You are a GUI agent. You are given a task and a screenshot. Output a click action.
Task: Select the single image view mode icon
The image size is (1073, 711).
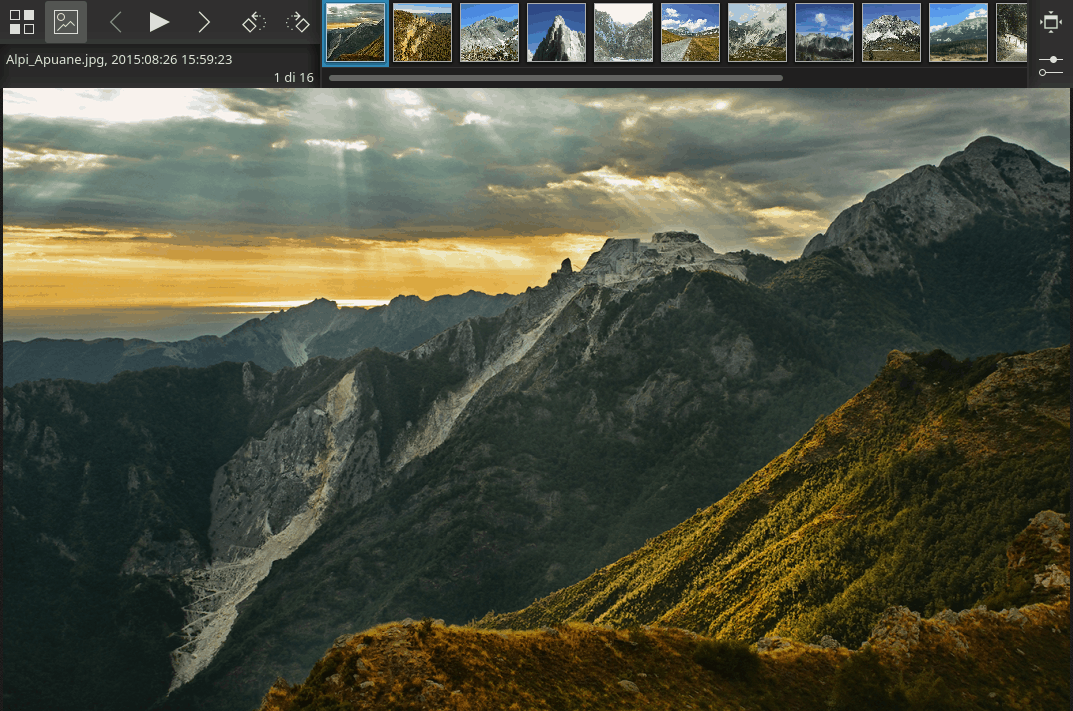click(66, 22)
